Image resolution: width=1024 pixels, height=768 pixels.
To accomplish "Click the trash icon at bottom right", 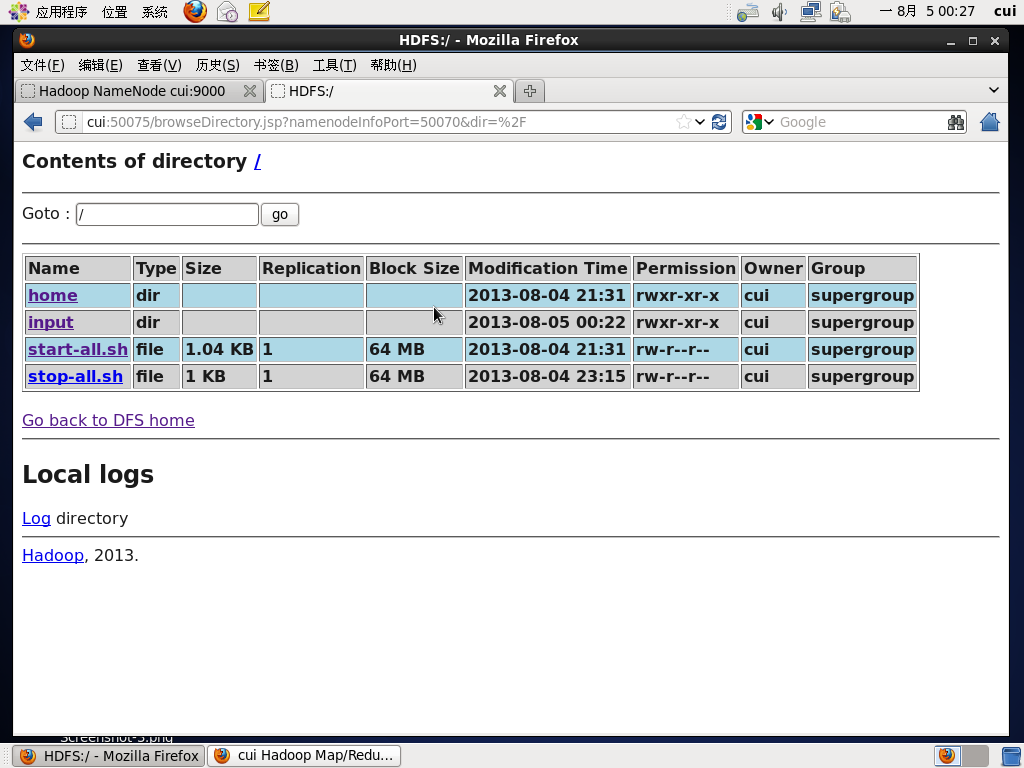I will pos(1013,756).
